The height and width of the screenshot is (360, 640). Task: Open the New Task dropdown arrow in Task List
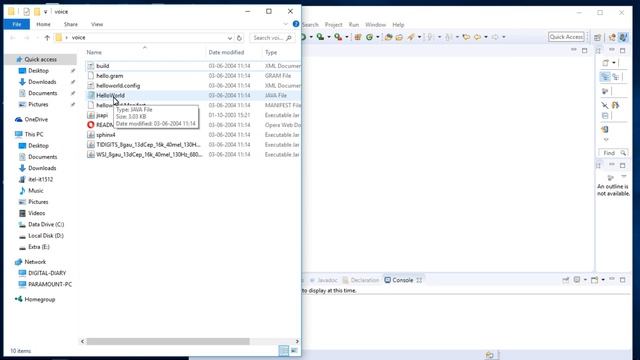click(x=614, y=63)
